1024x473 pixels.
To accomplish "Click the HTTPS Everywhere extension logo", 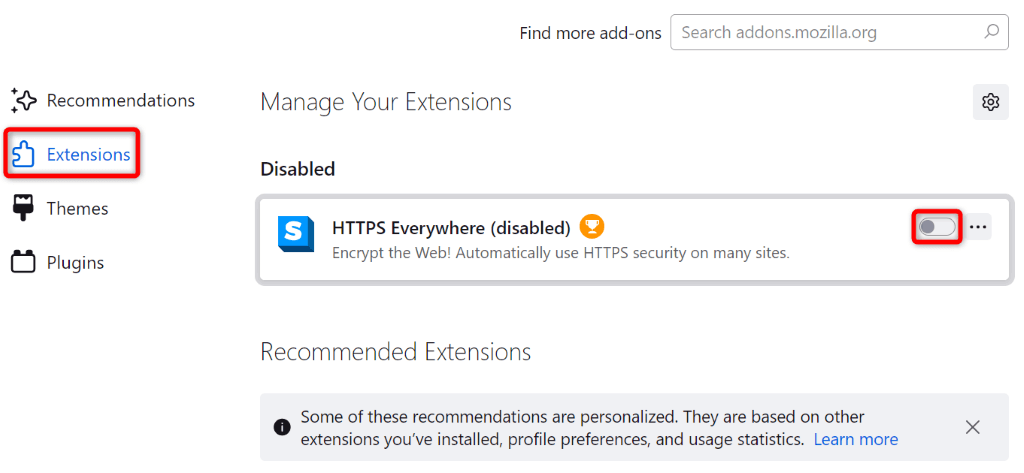I will pyautogui.click(x=295, y=235).
